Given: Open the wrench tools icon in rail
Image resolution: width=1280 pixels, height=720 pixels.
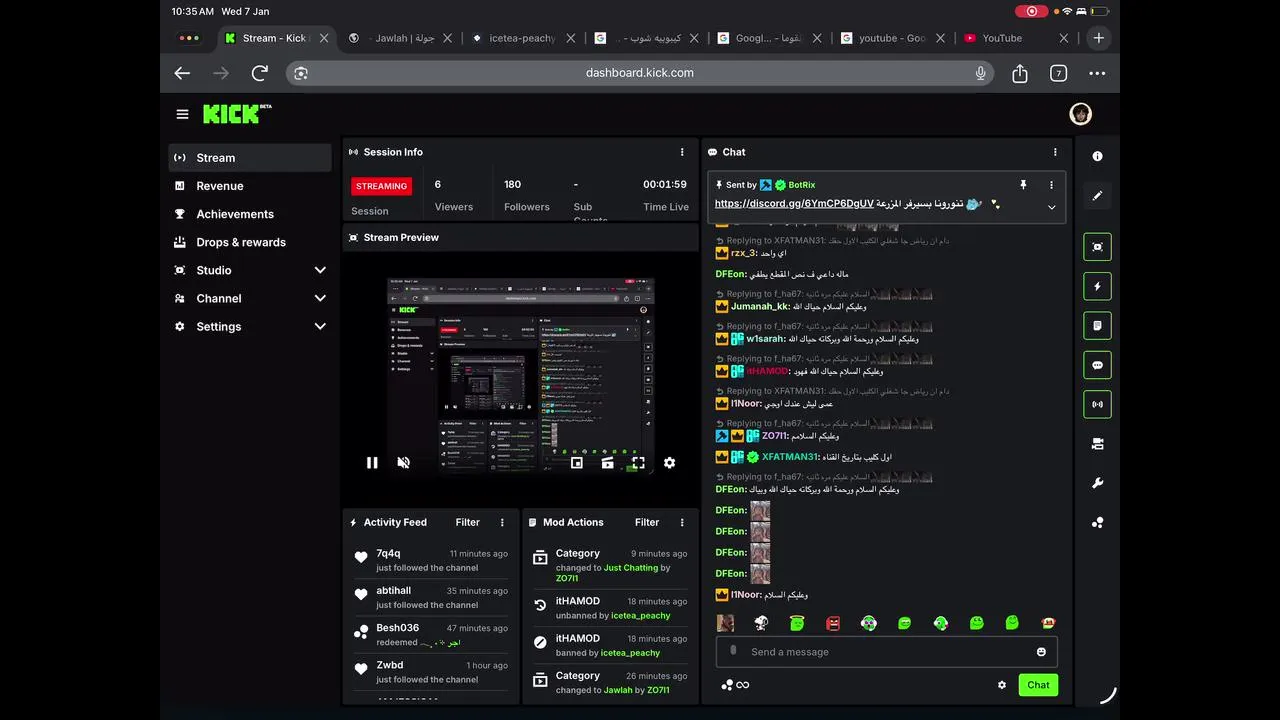Looking at the screenshot, I should (1097, 484).
